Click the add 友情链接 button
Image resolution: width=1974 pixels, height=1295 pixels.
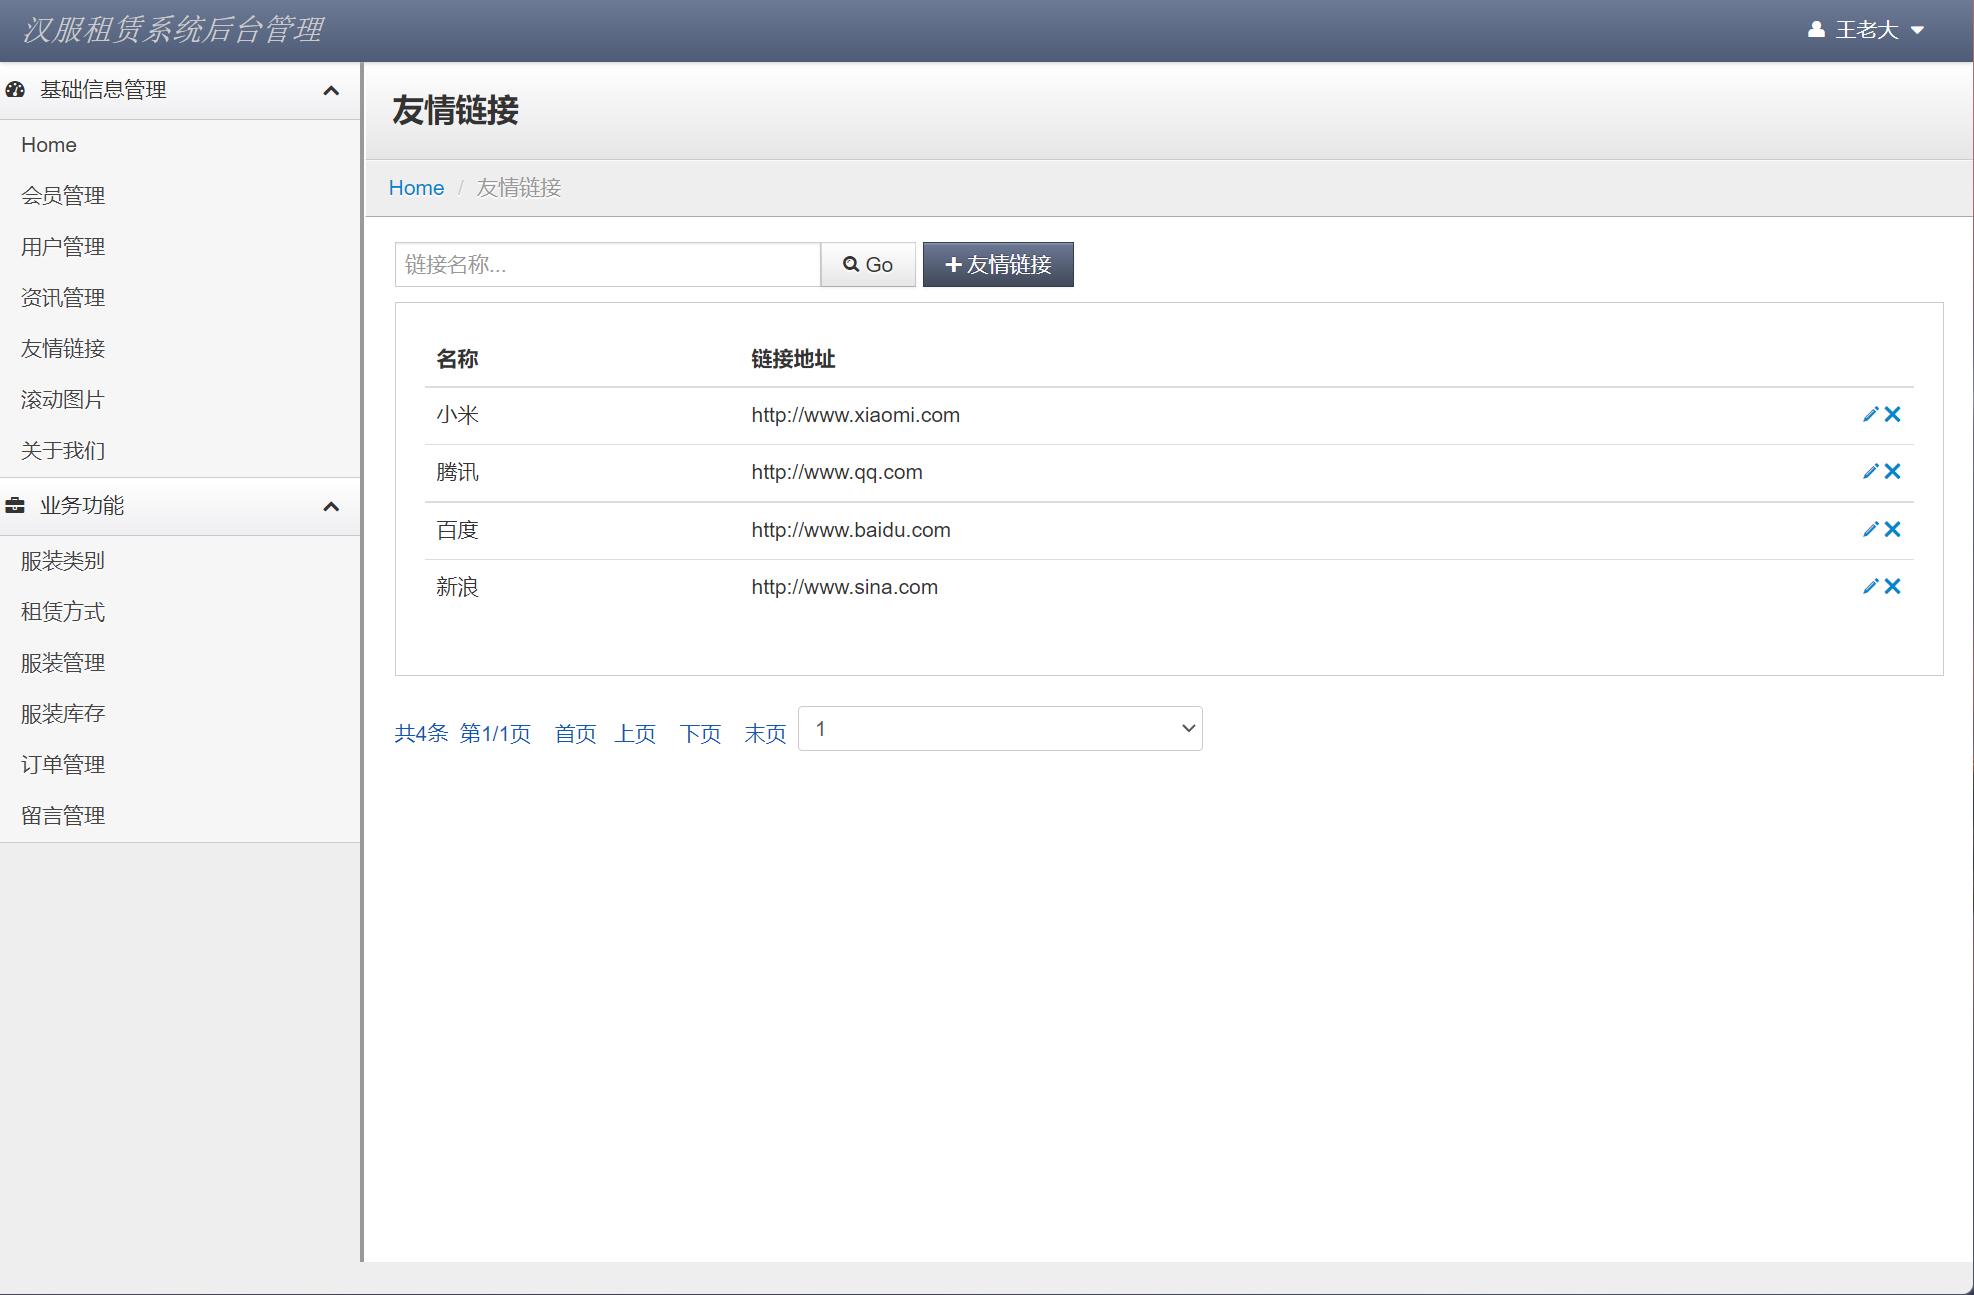click(x=998, y=264)
